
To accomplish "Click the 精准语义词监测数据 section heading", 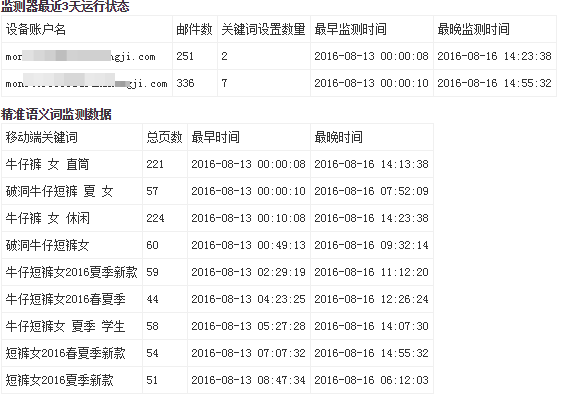I will pyautogui.click(x=56, y=114).
